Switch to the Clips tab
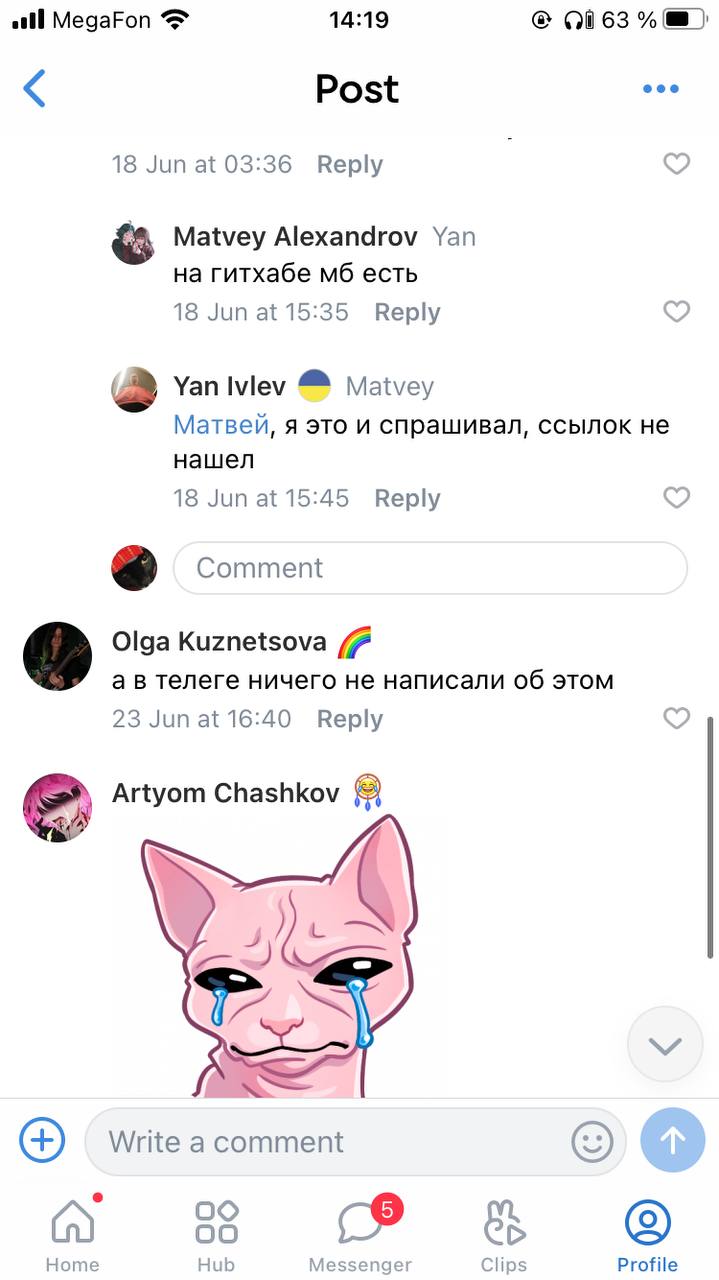The image size is (719, 1280). tap(504, 1236)
